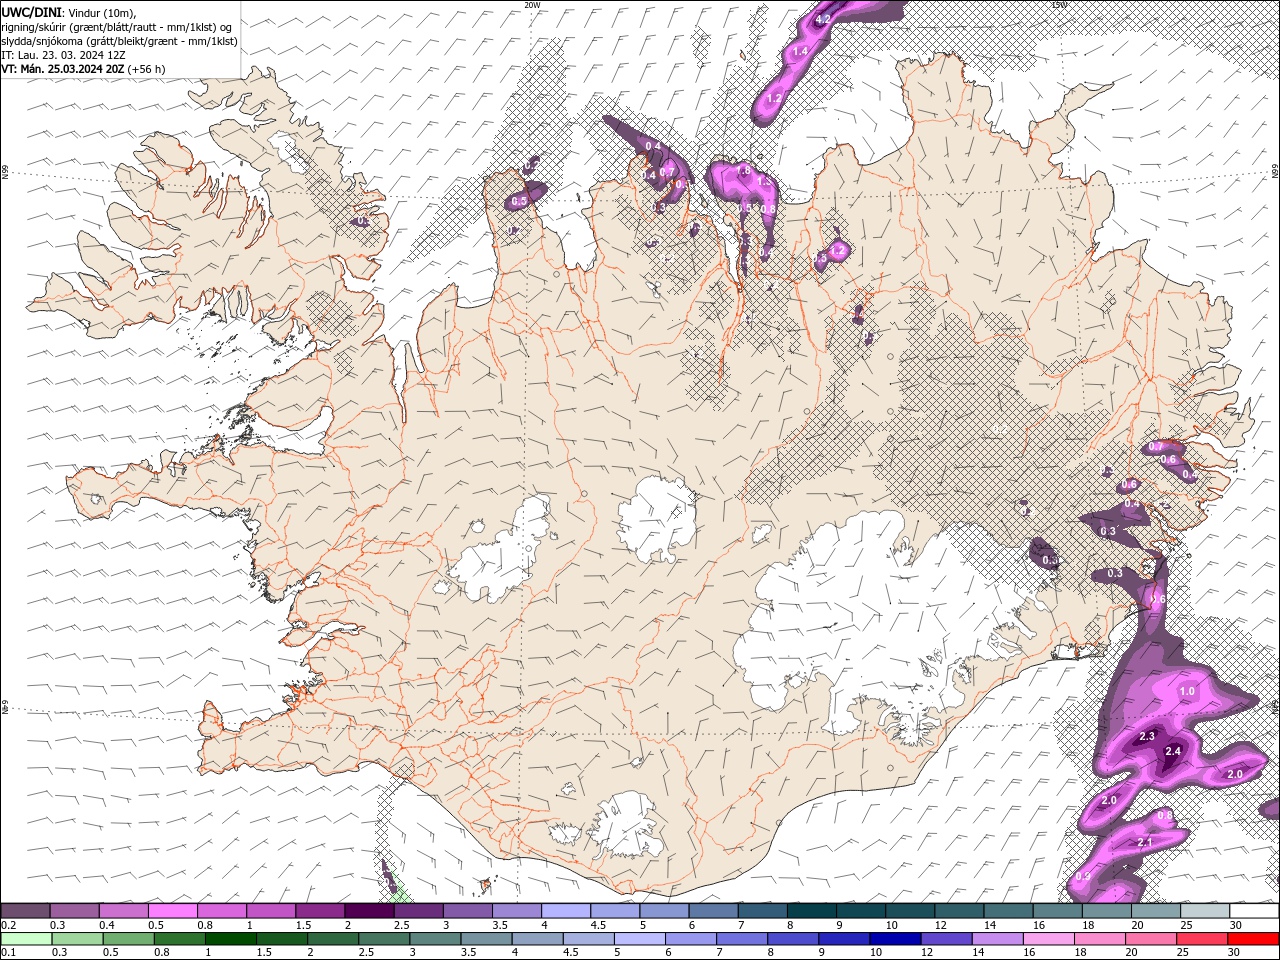Click the bright red 30 swatch in bottom legend row

pyautogui.click(x=1253, y=939)
